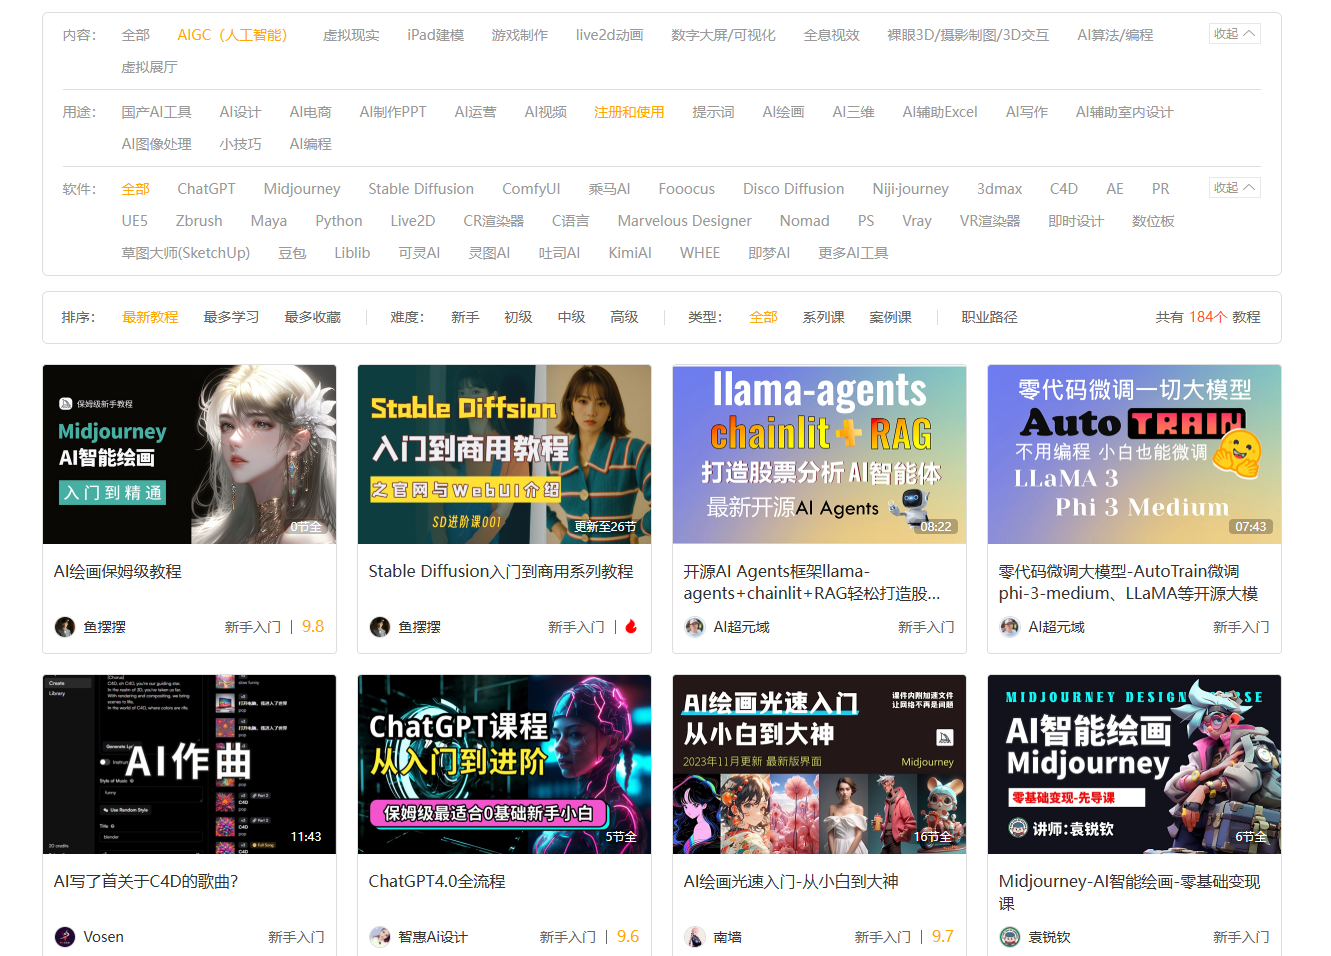Click author name 智惠AI设计

pyautogui.click(x=433, y=937)
